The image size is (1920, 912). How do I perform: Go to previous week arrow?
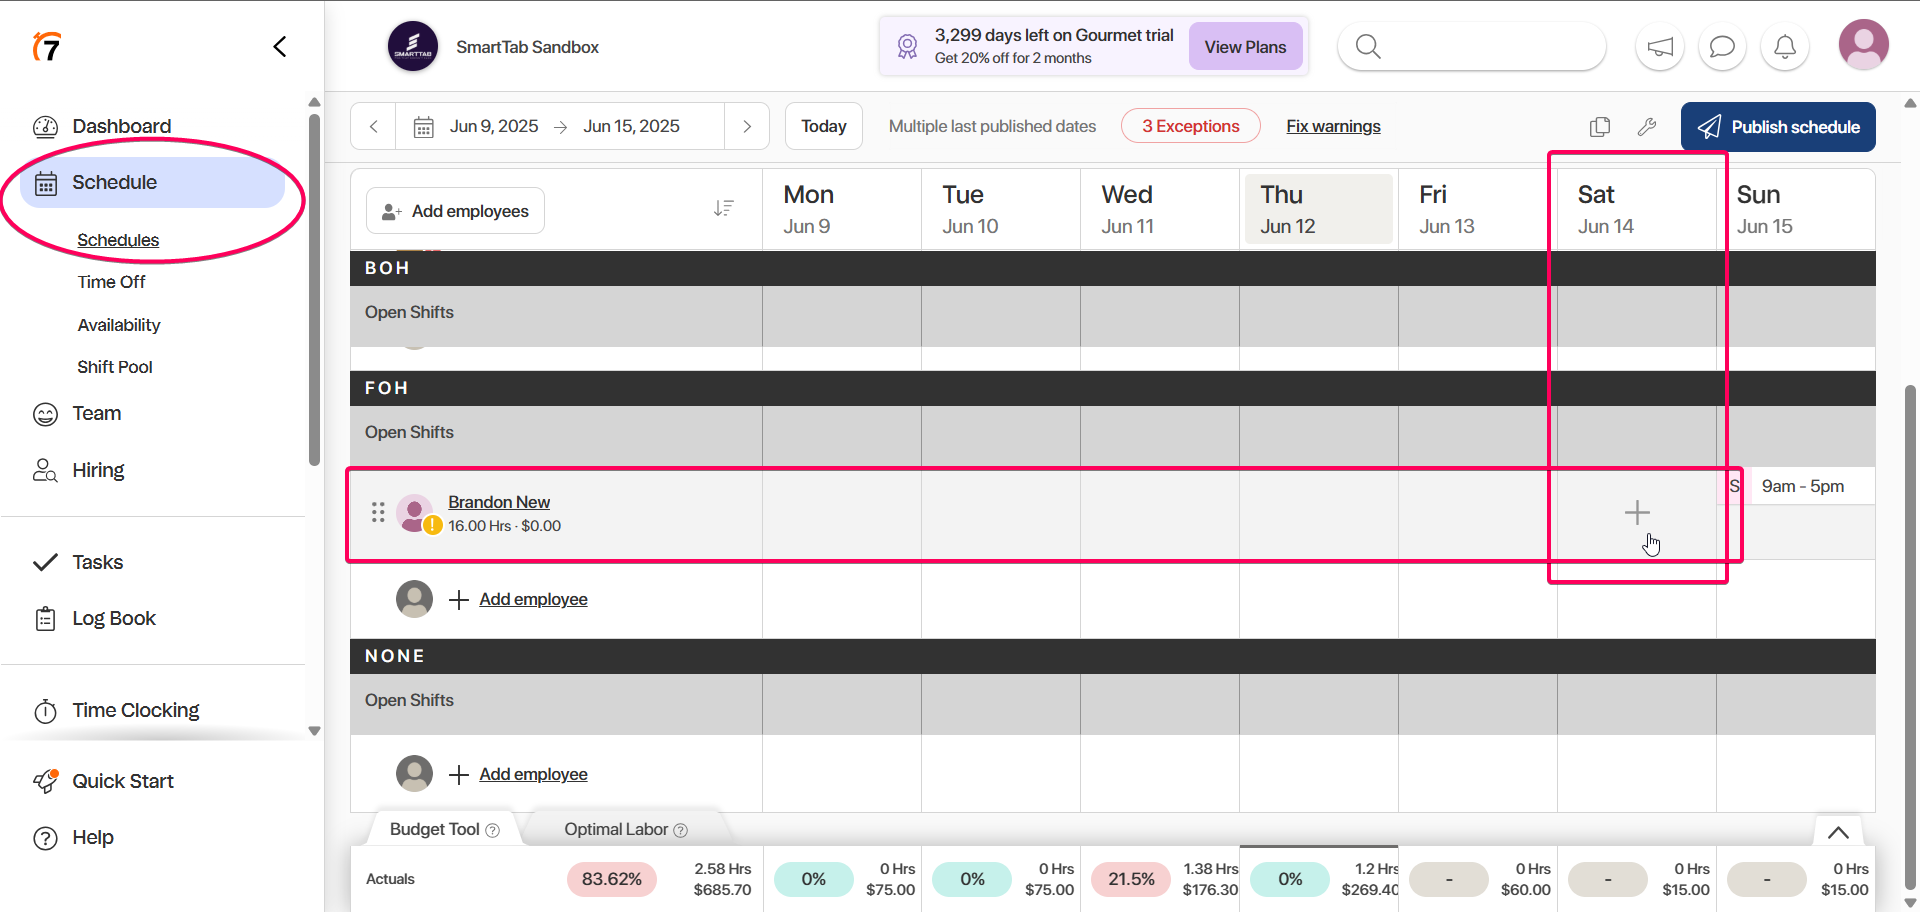(x=374, y=127)
